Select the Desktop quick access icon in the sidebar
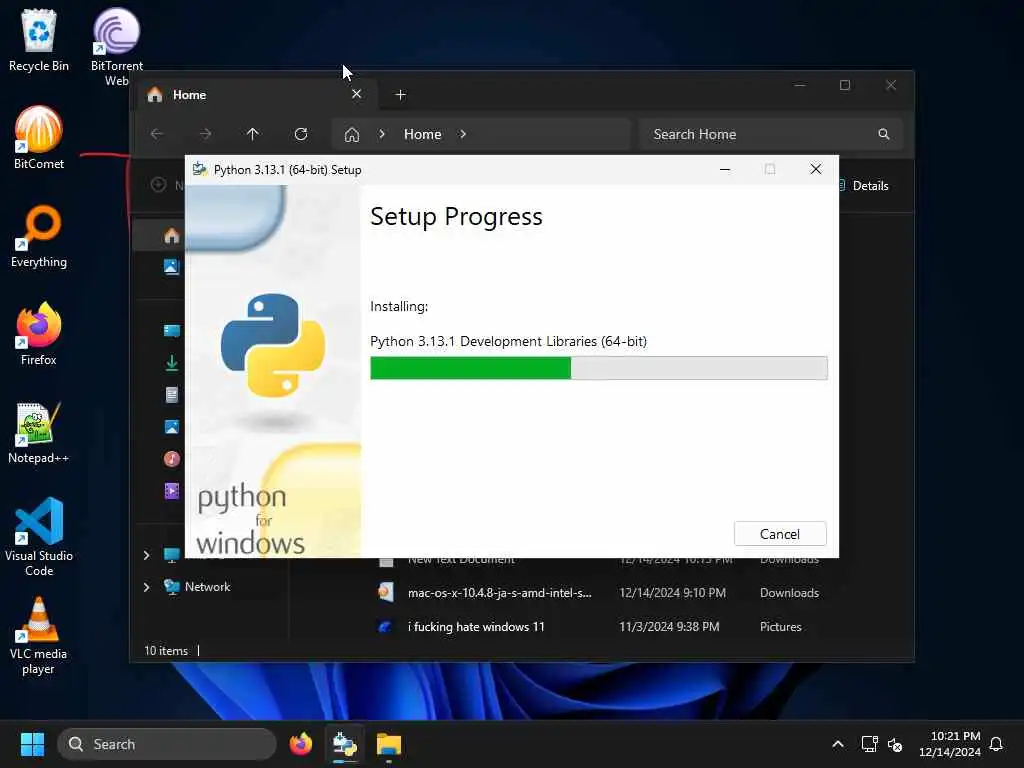 pos(172,330)
